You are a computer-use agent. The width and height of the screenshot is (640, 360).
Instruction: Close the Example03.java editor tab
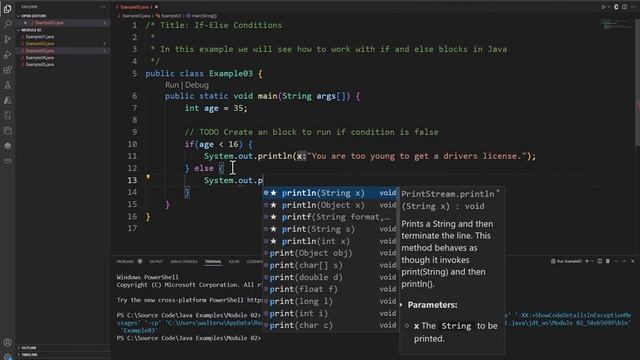pyautogui.click(x=156, y=7)
